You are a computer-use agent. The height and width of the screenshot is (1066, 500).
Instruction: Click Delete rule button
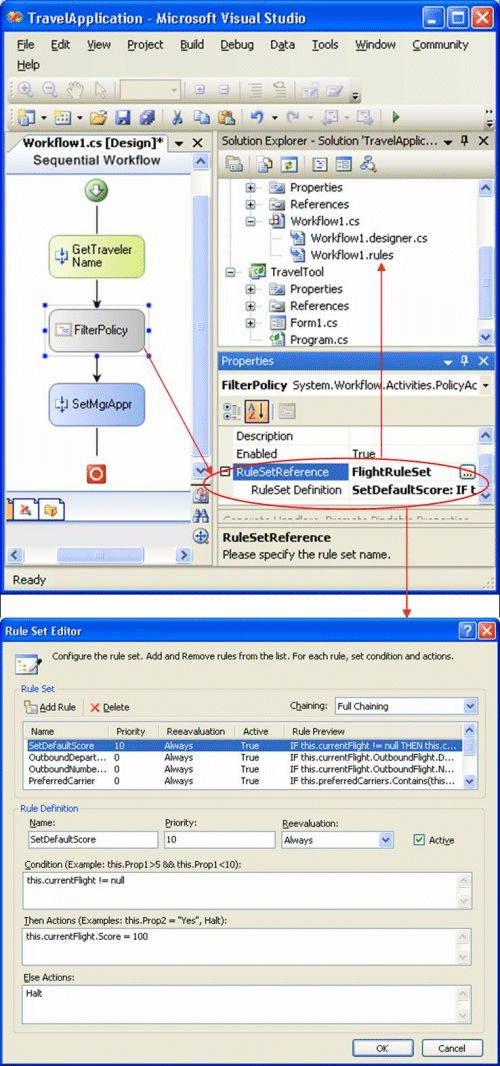point(110,707)
